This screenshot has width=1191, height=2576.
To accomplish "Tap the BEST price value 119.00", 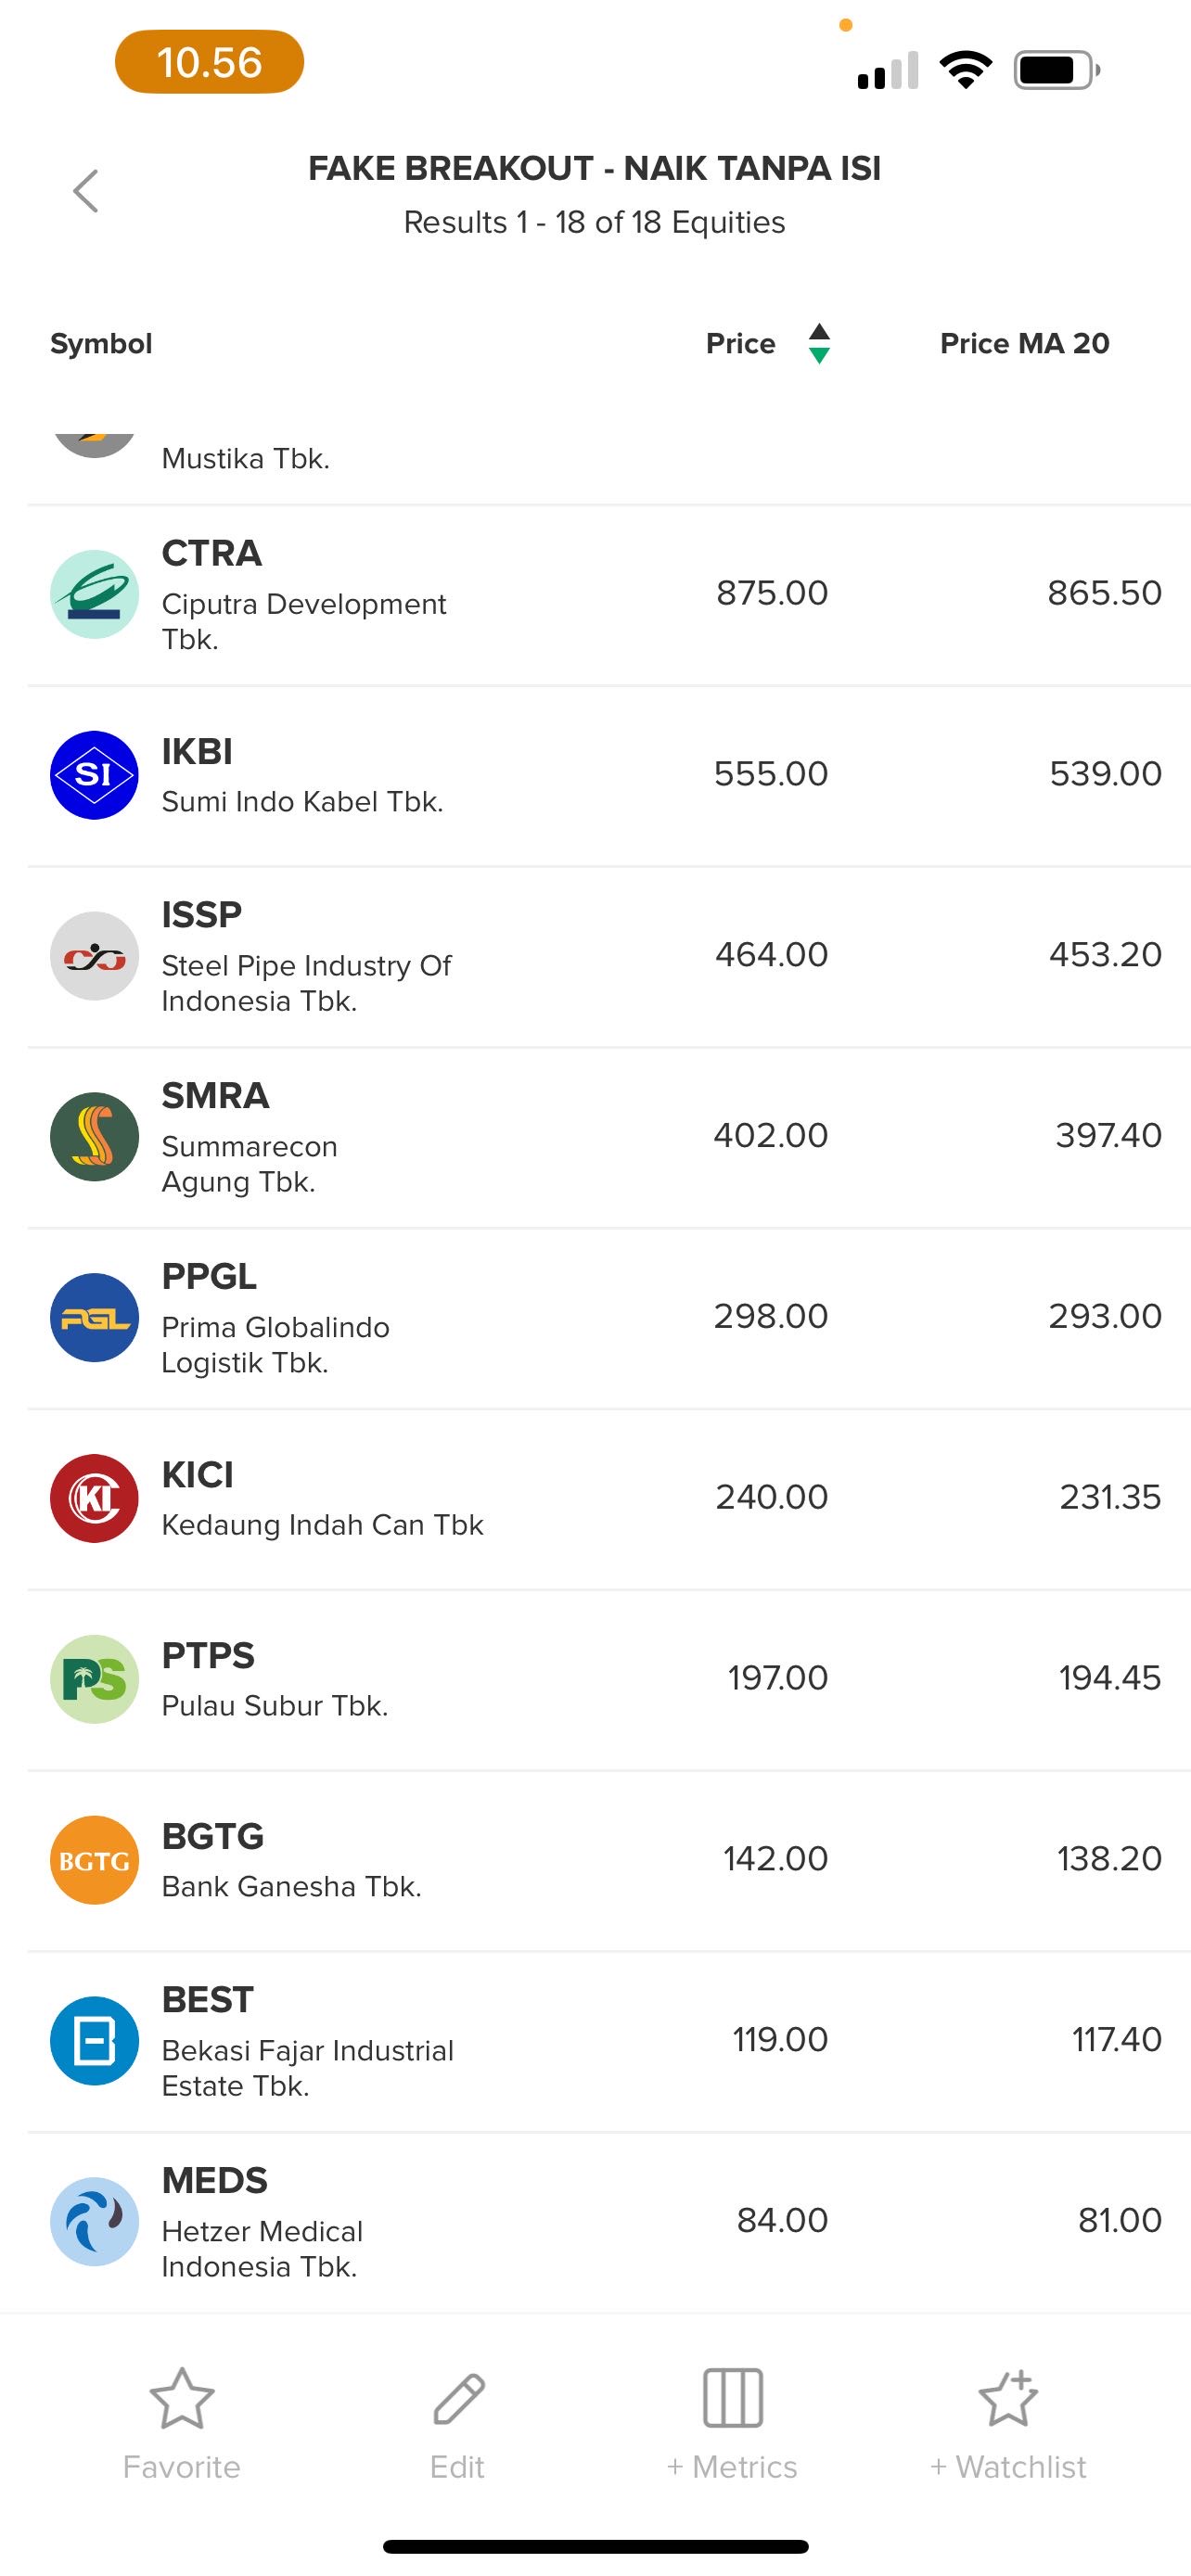I will click(x=780, y=2039).
